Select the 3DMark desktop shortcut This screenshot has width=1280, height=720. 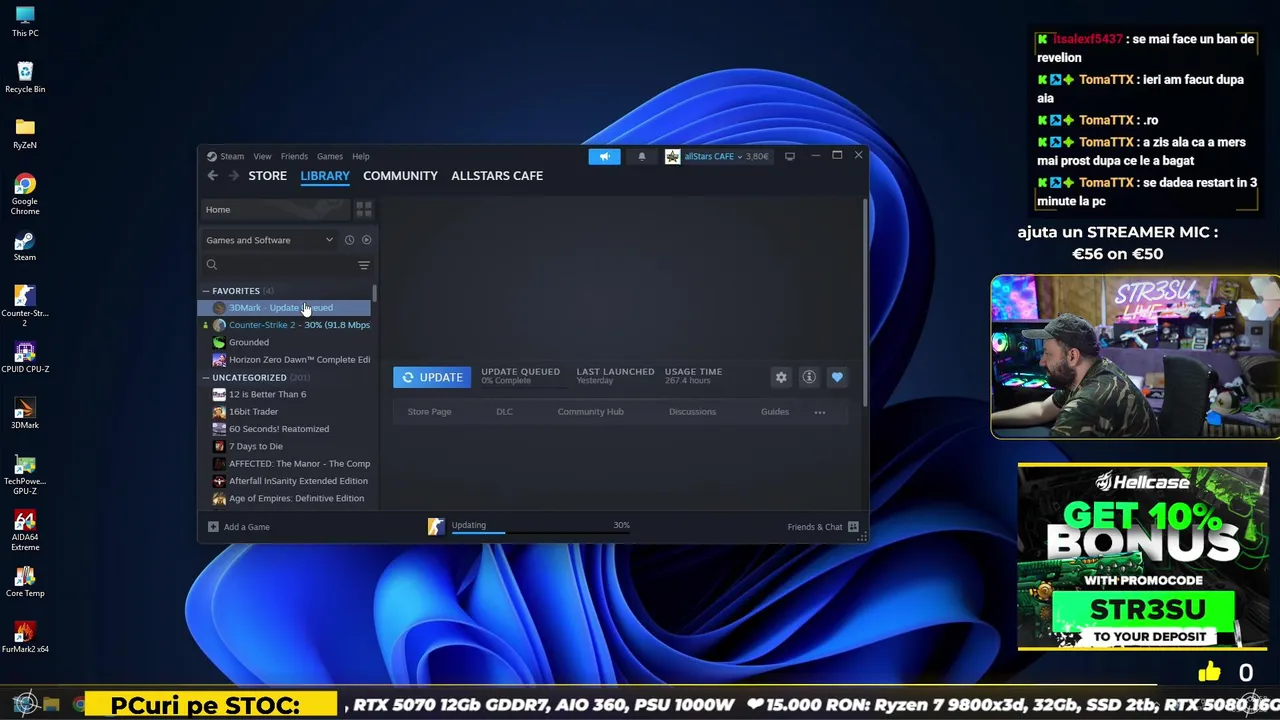[25, 414]
